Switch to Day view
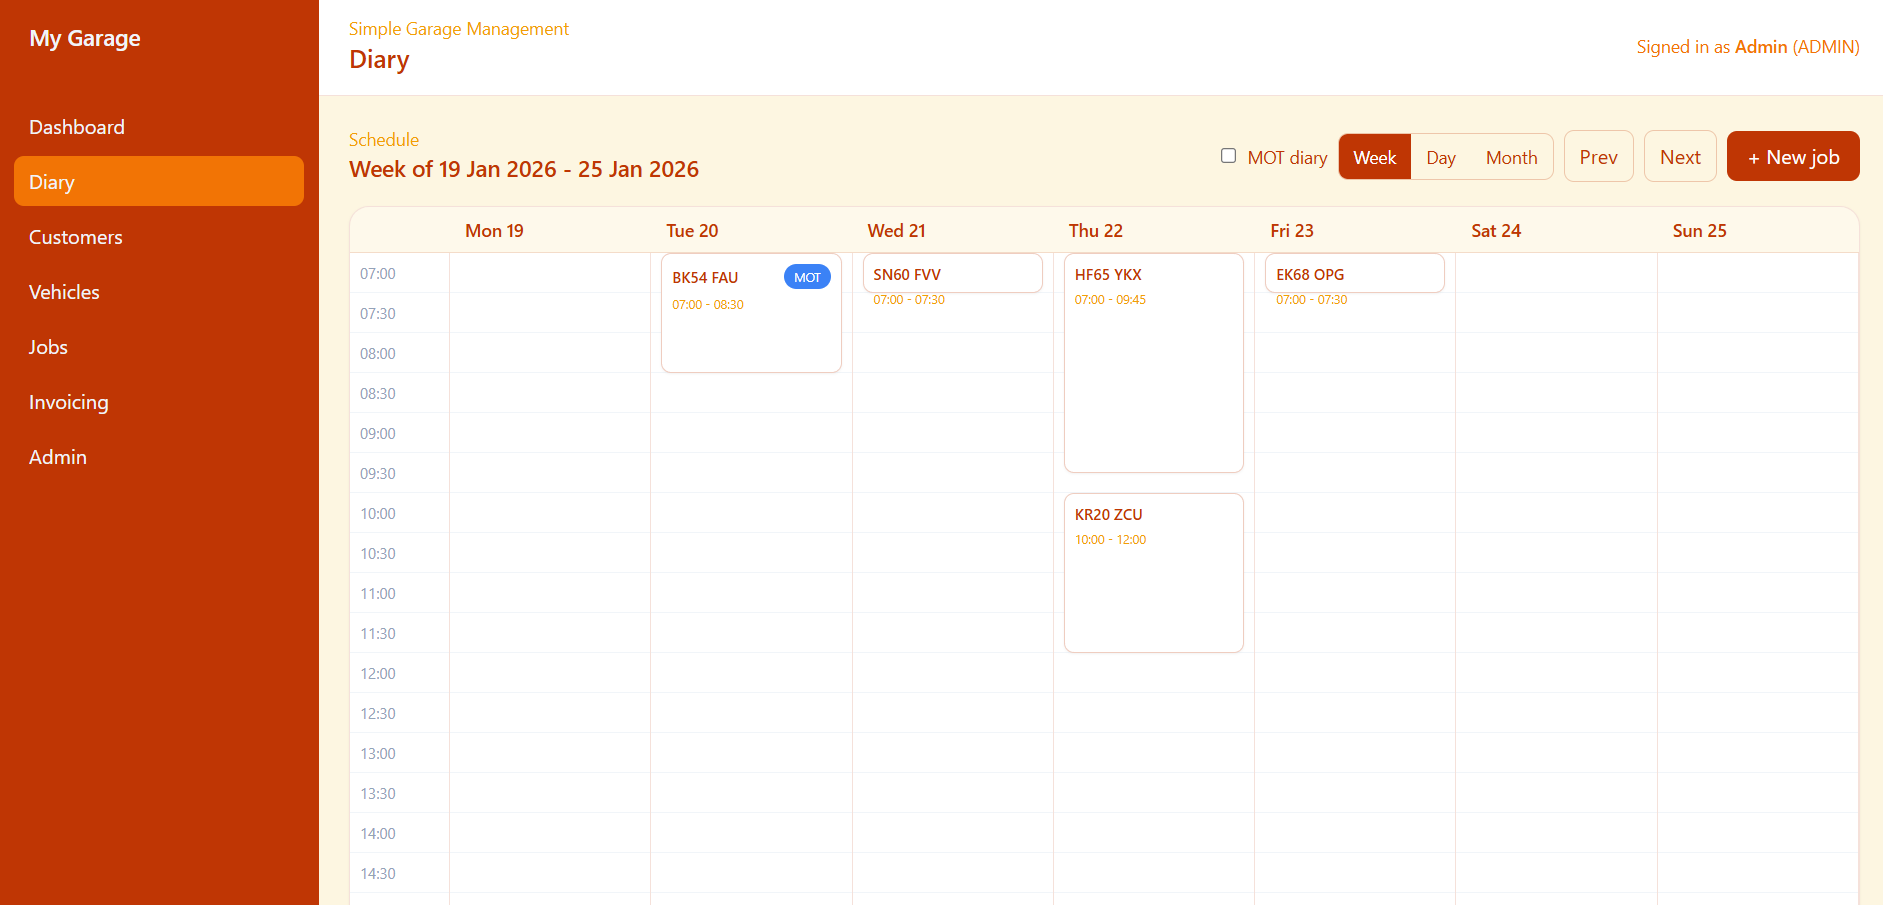 1440,157
